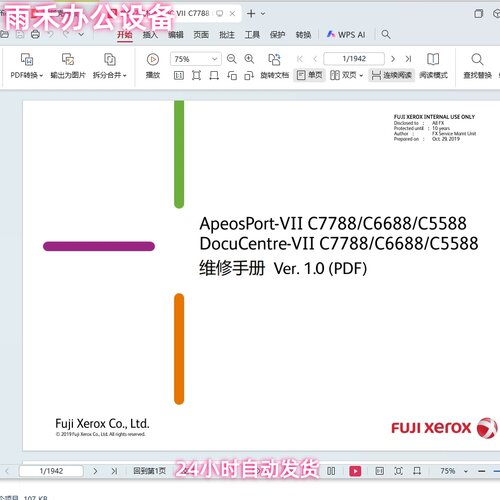
Task: Switch to the 转换 tab
Action: tap(303, 35)
